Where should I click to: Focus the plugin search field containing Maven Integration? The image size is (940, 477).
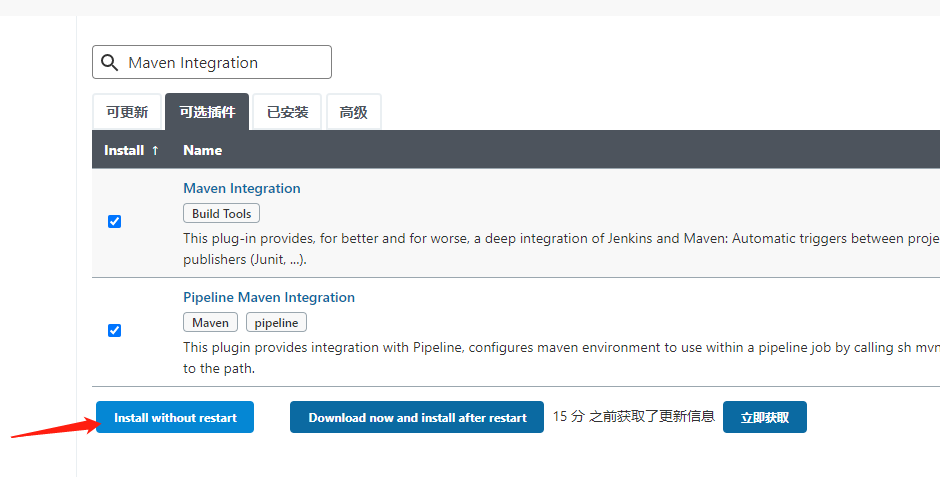(225, 63)
